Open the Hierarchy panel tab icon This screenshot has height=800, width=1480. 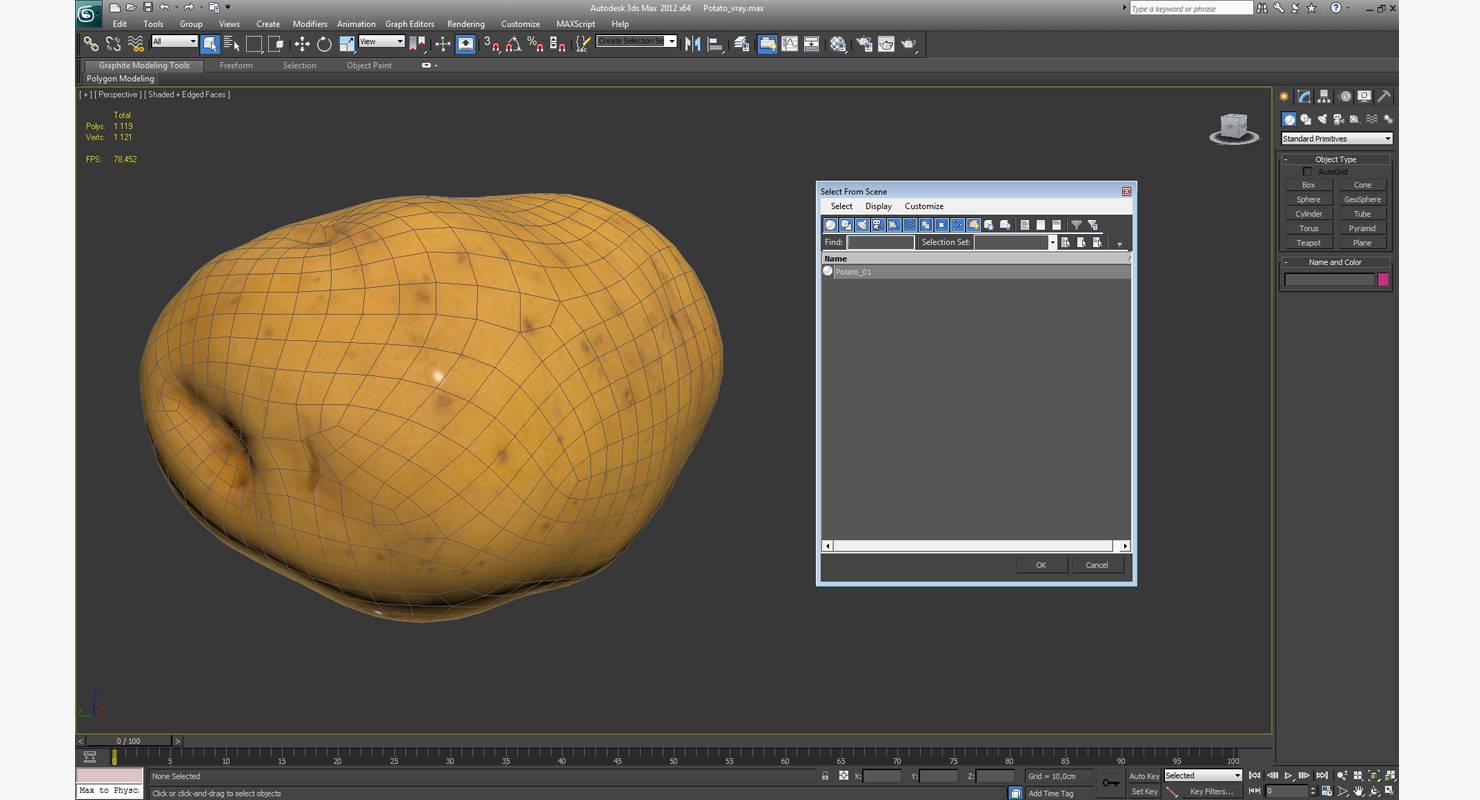1324,97
